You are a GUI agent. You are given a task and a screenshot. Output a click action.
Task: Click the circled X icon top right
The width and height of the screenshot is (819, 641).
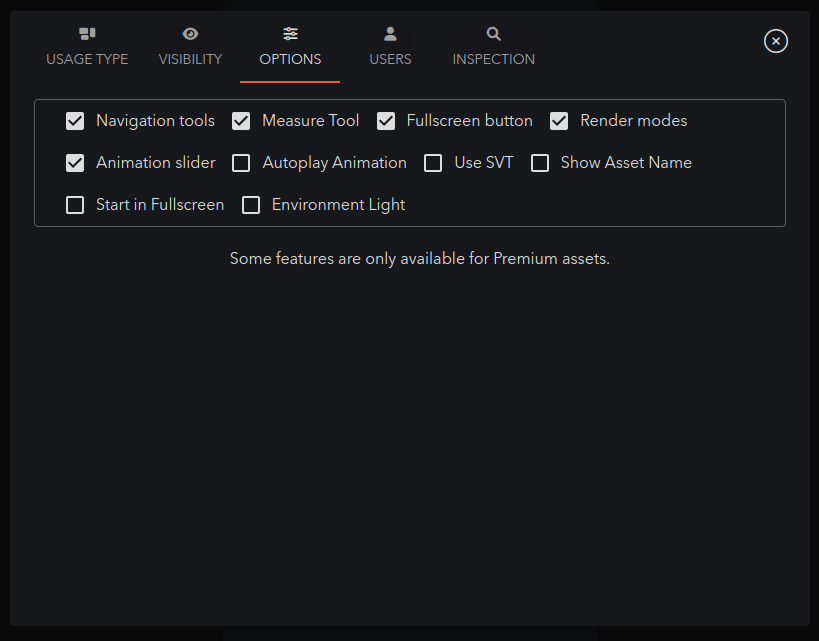(x=776, y=41)
